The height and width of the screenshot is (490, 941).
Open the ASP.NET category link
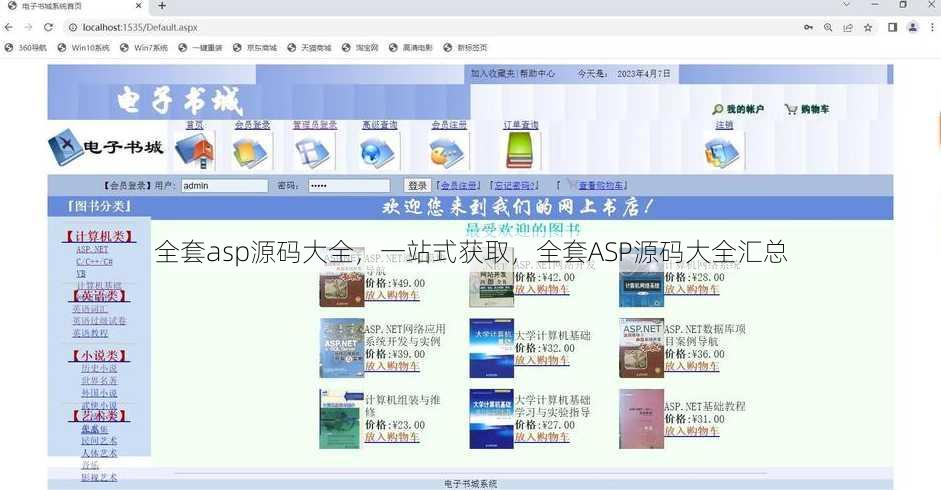(92, 249)
